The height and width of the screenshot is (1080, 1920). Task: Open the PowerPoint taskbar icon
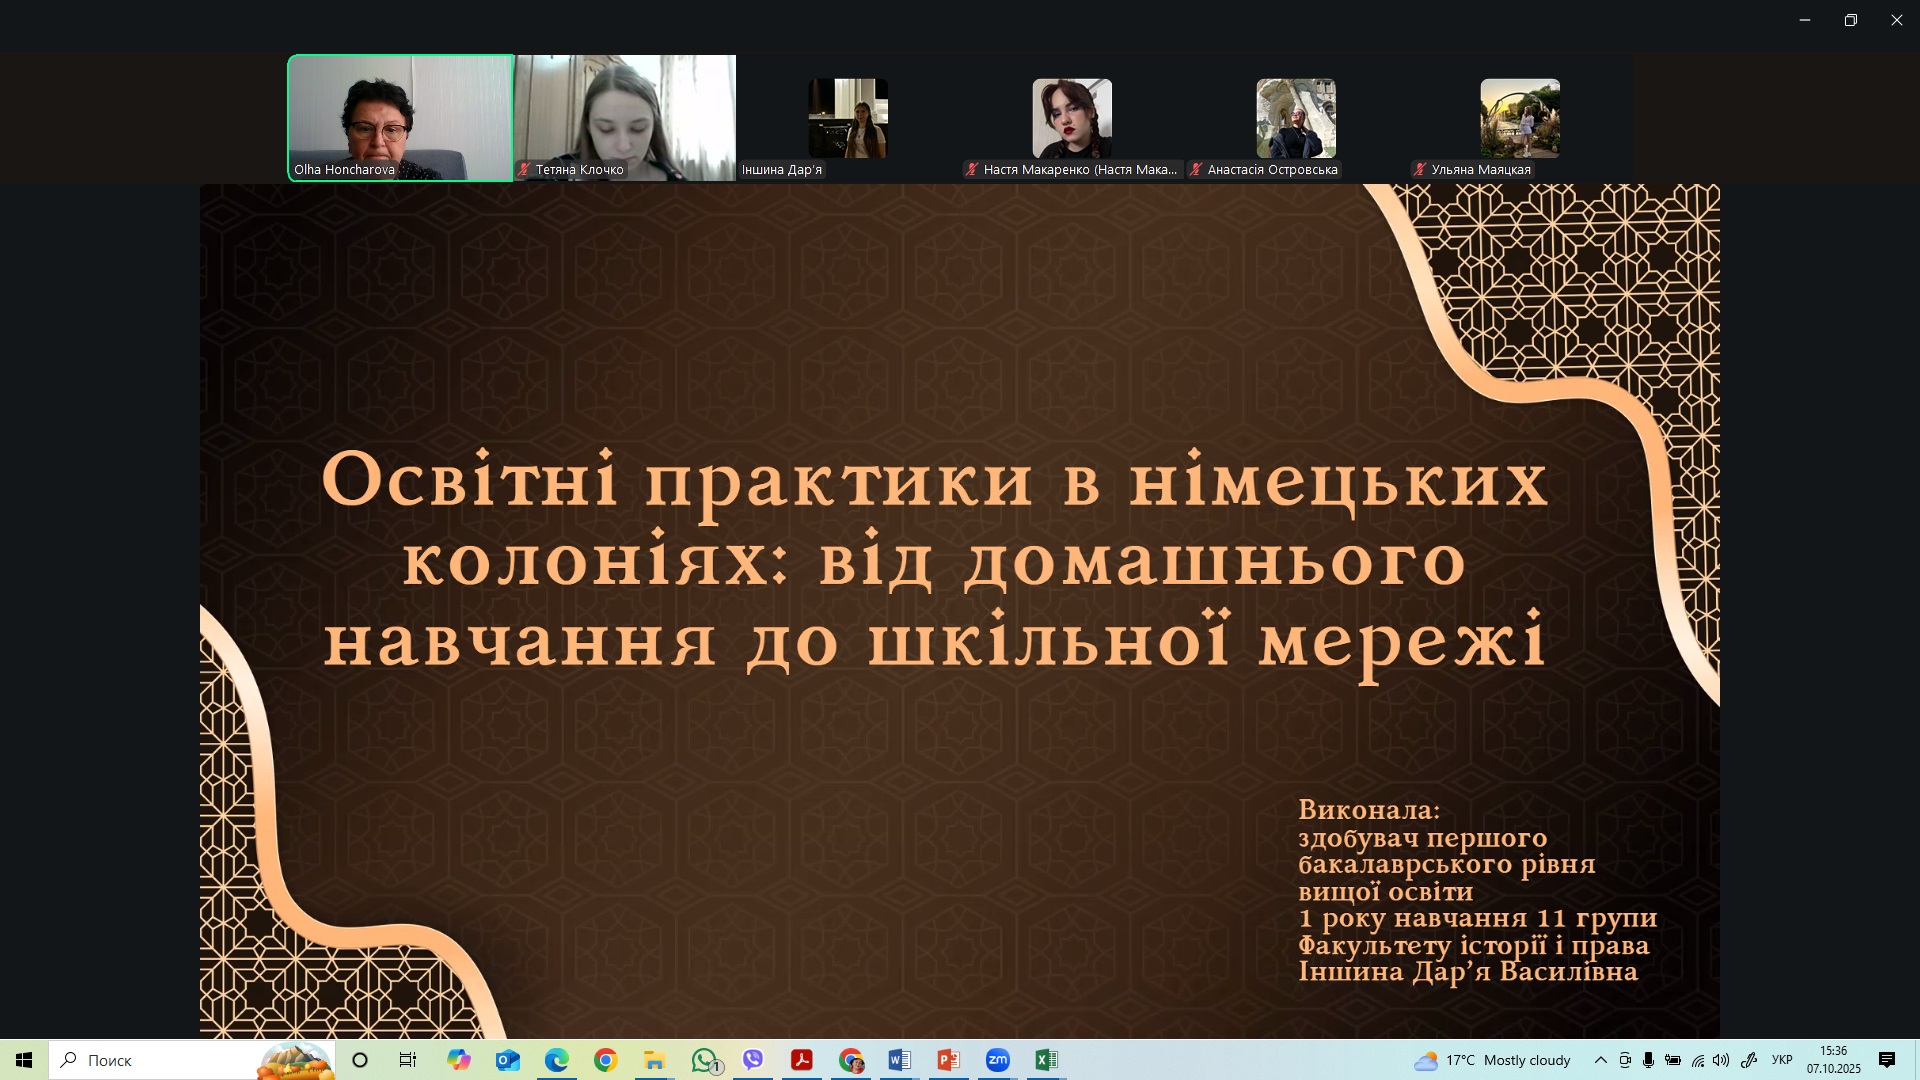pyautogui.click(x=948, y=1060)
